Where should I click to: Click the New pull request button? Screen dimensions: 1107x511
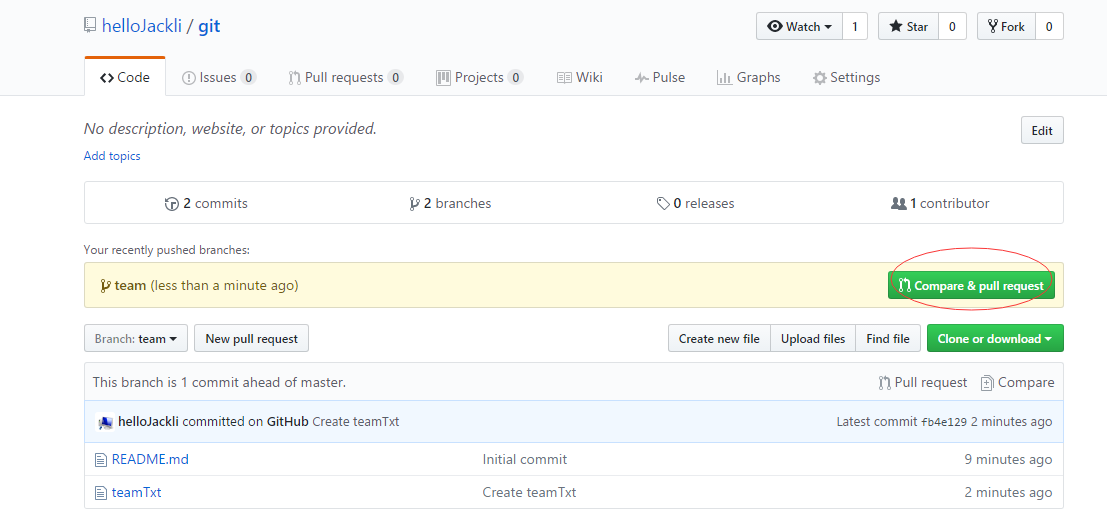pos(251,339)
